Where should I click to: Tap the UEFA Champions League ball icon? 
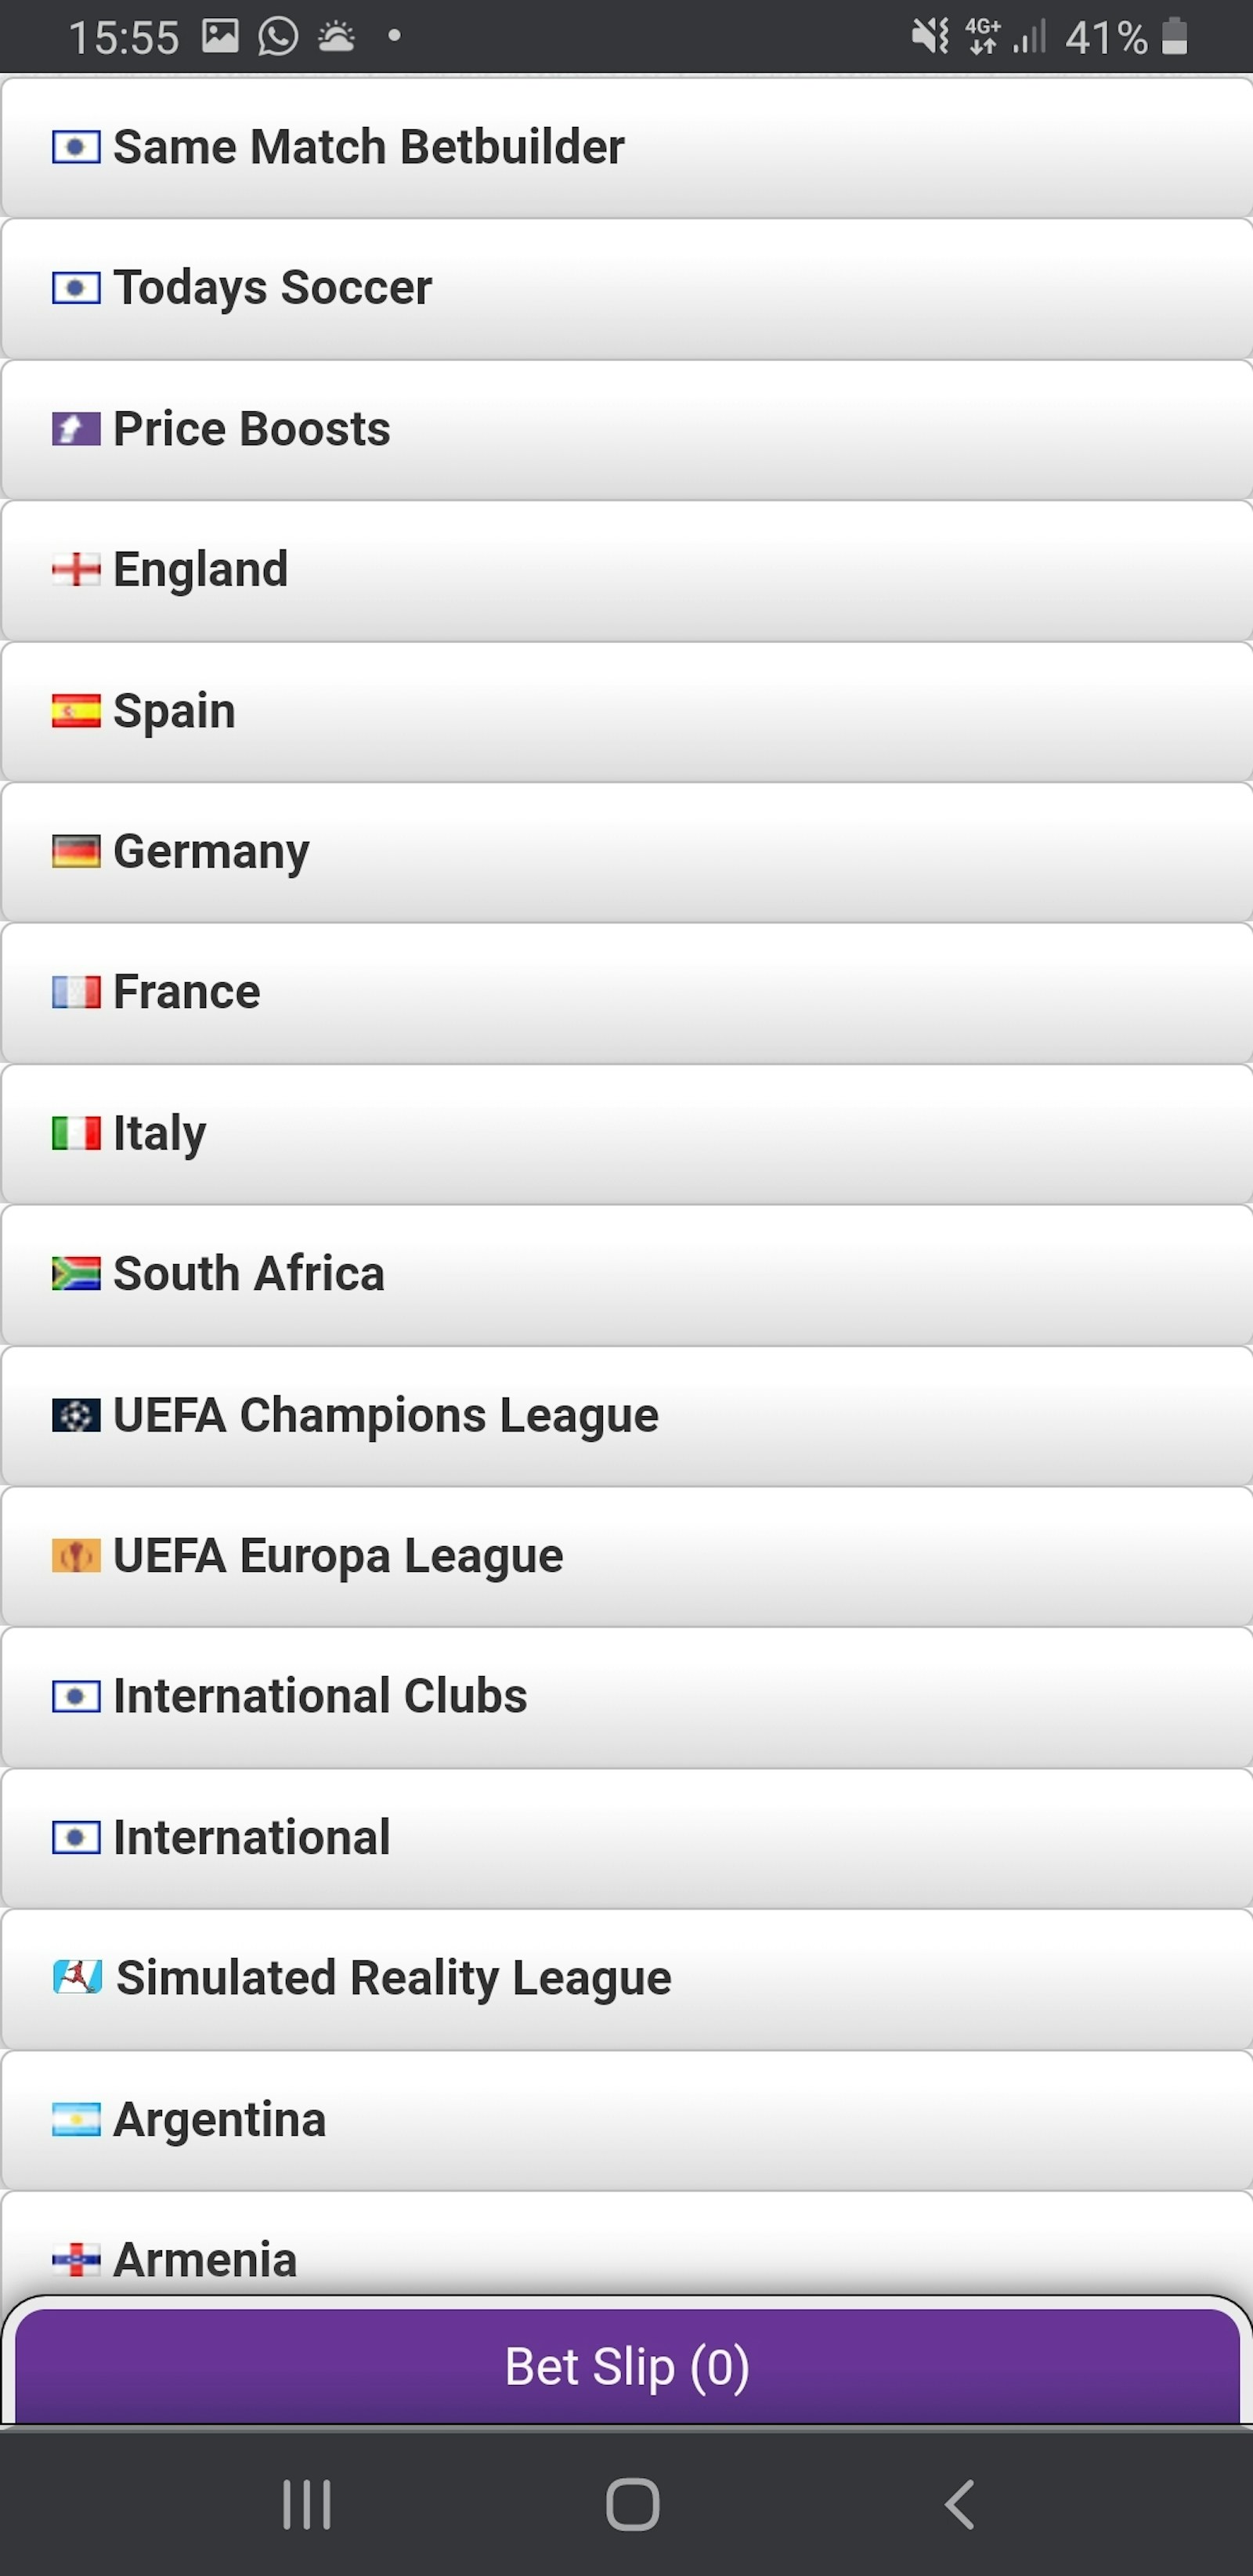76,1415
